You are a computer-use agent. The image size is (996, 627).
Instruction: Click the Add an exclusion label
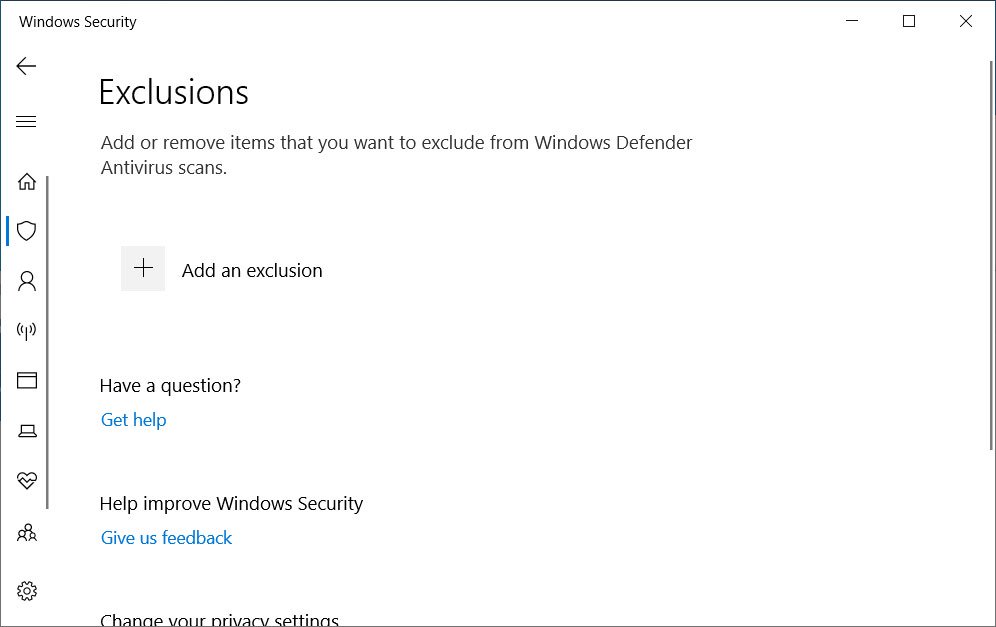[252, 271]
